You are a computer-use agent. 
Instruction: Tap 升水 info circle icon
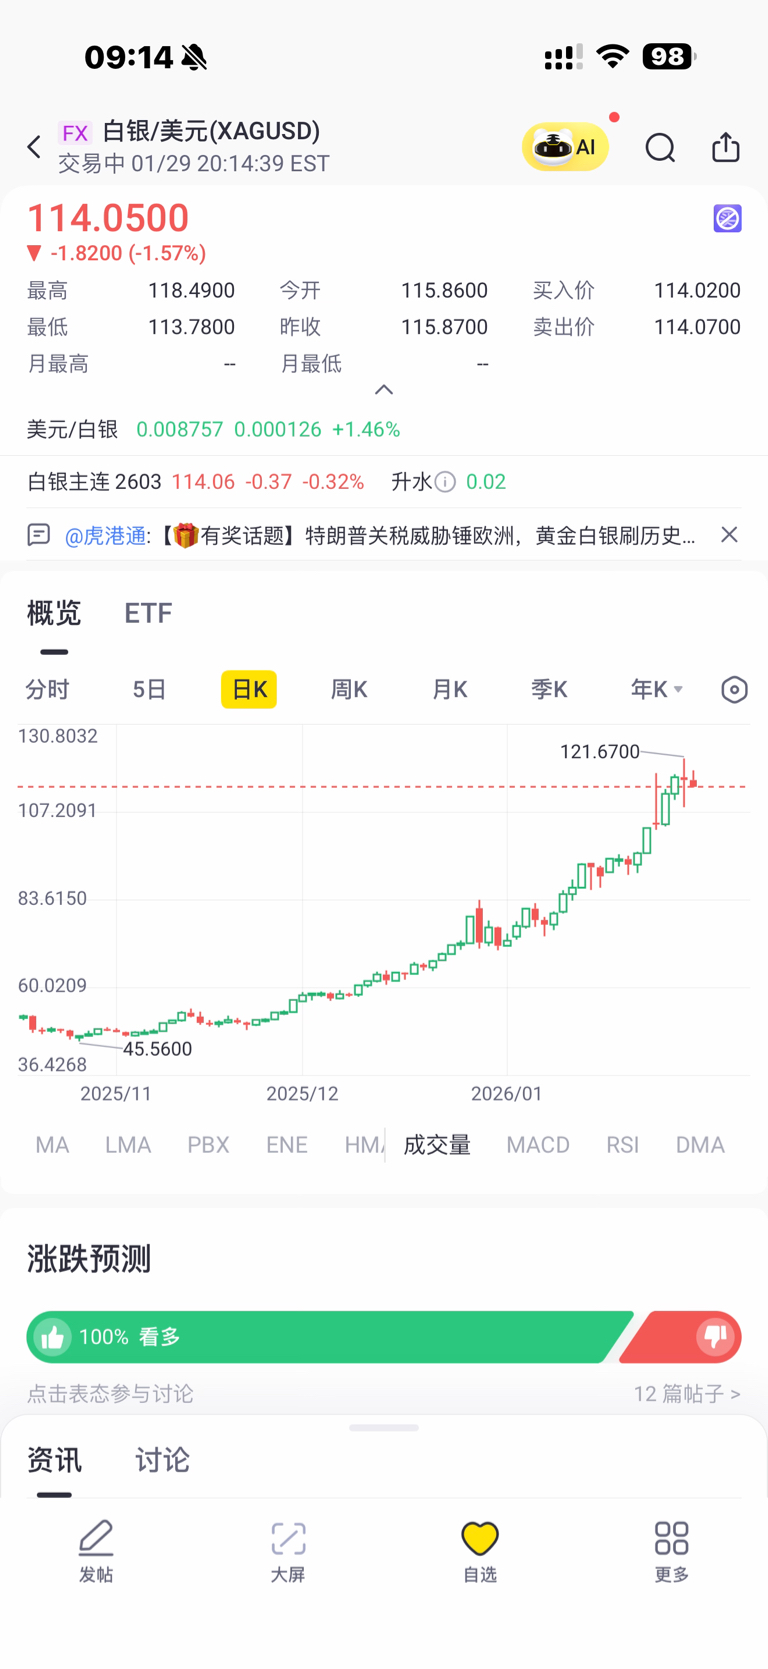(446, 482)
